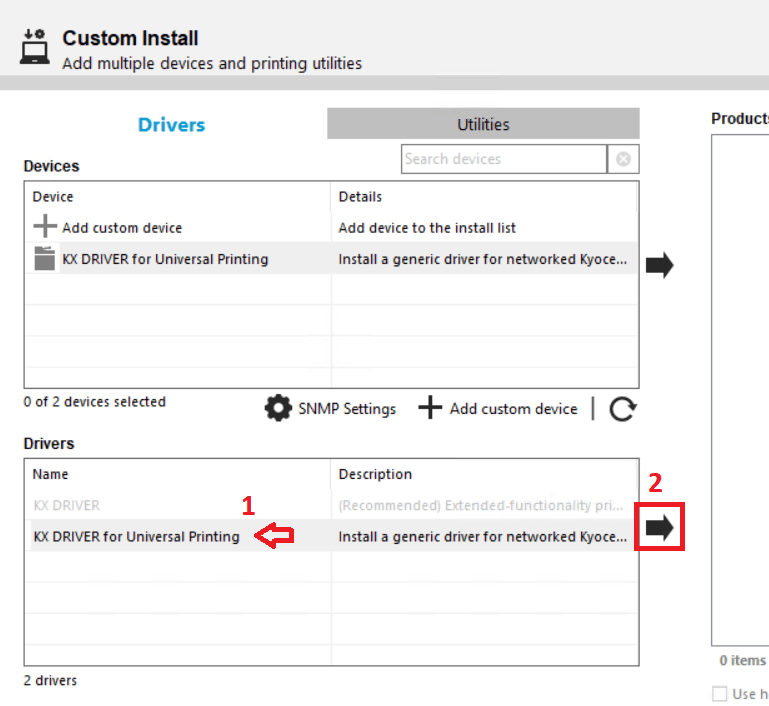Click the driver description 'Install a generic driver'
Image resolution: width=769 pixels, height=706 pixels.
pos(483,537)
